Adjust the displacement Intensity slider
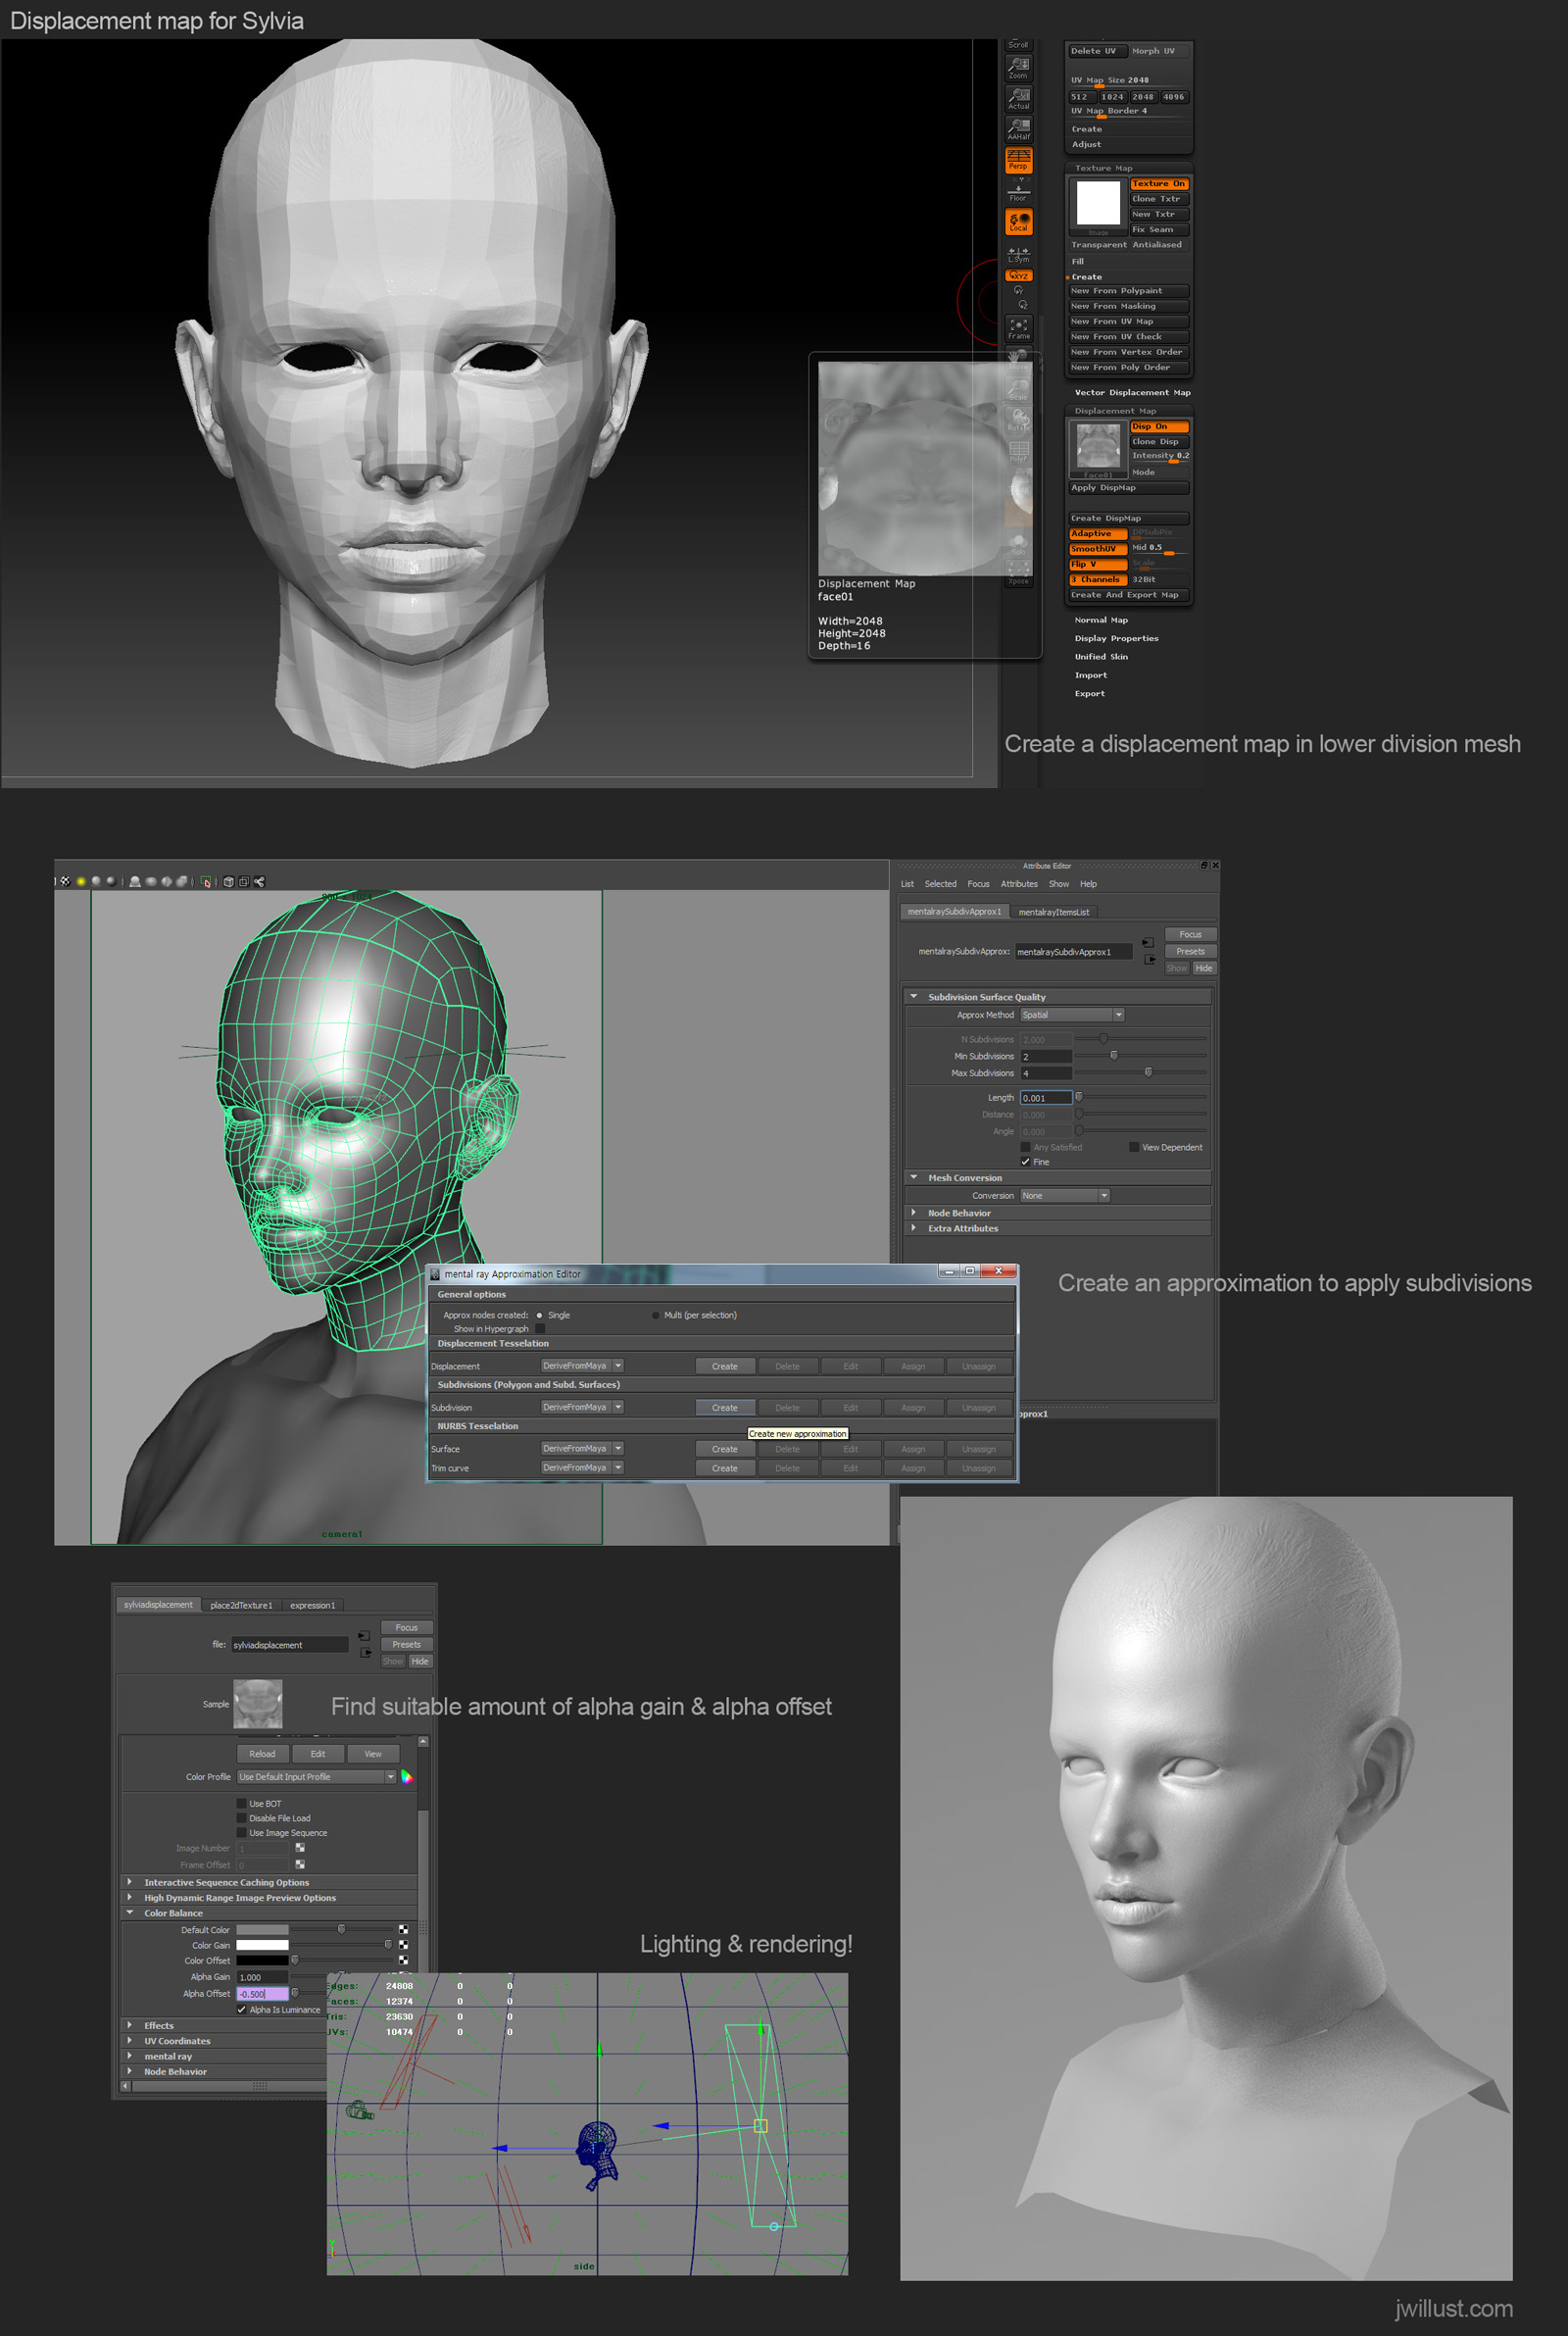The image size is (1568, 2336). tap(1160, 457)
